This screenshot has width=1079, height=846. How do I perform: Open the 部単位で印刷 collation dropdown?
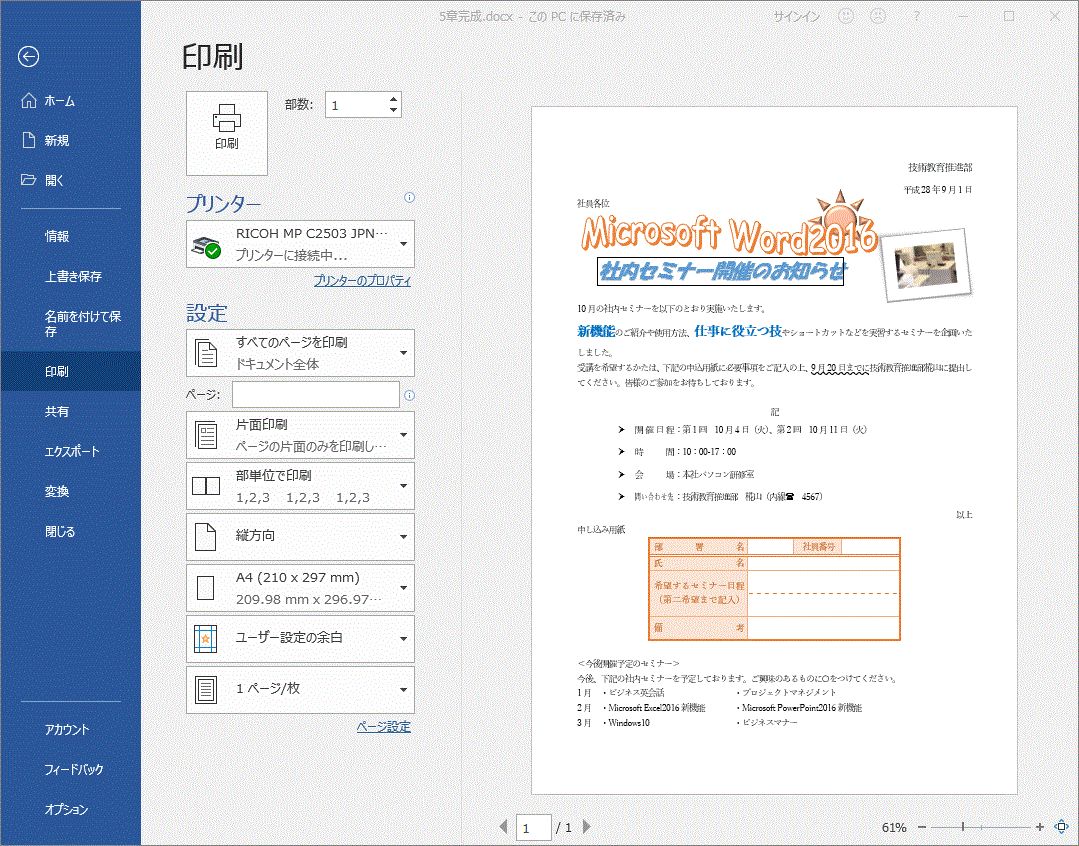[300, 486]
